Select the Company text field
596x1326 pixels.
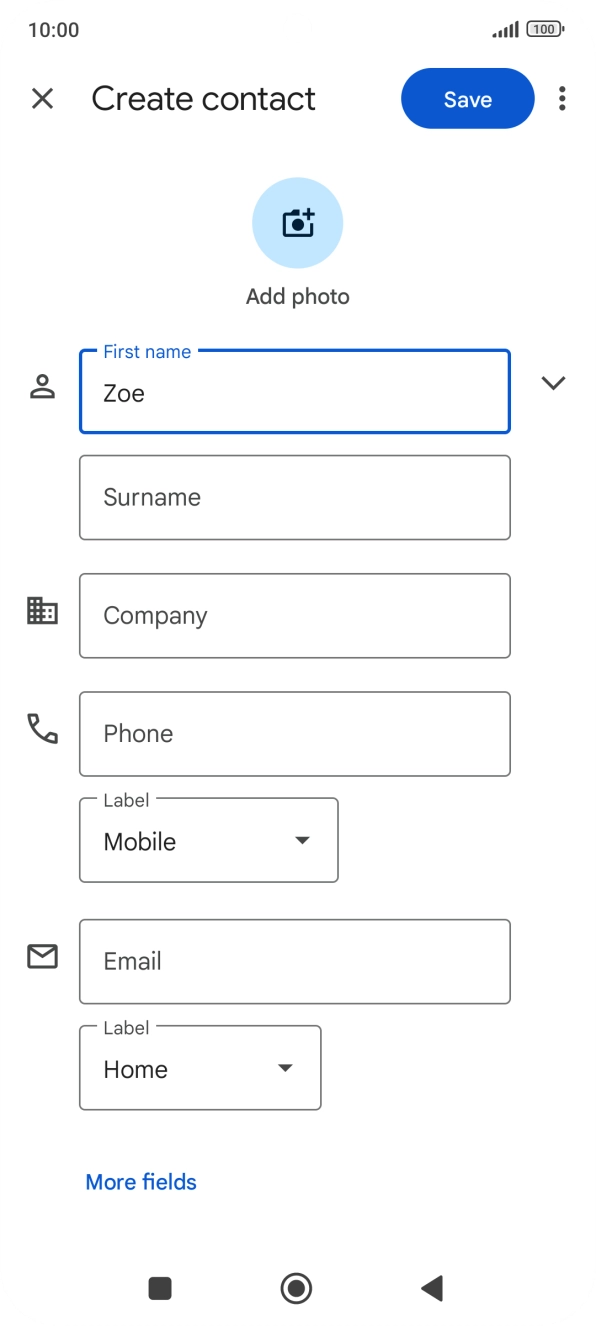pyautogui.click(x=294, y=615)
